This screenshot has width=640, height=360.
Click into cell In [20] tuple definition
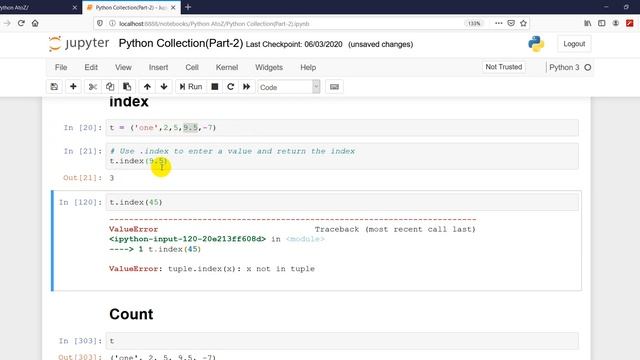click(342, 128)
